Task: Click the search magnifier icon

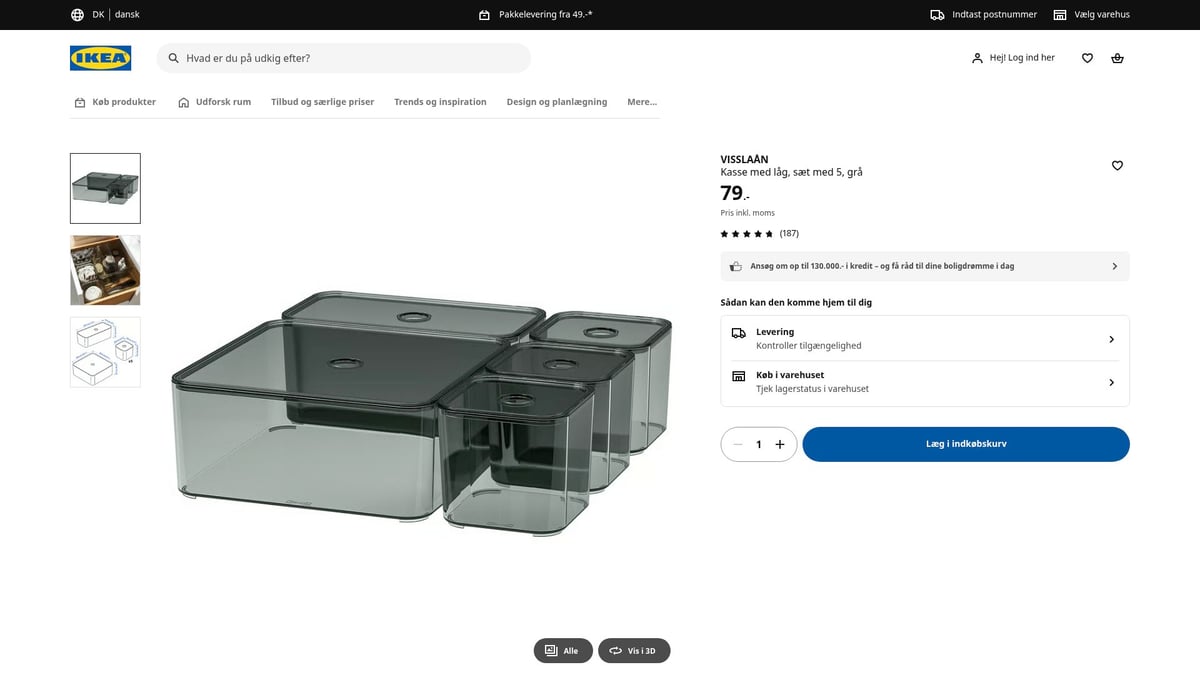Action: [174, 58]
